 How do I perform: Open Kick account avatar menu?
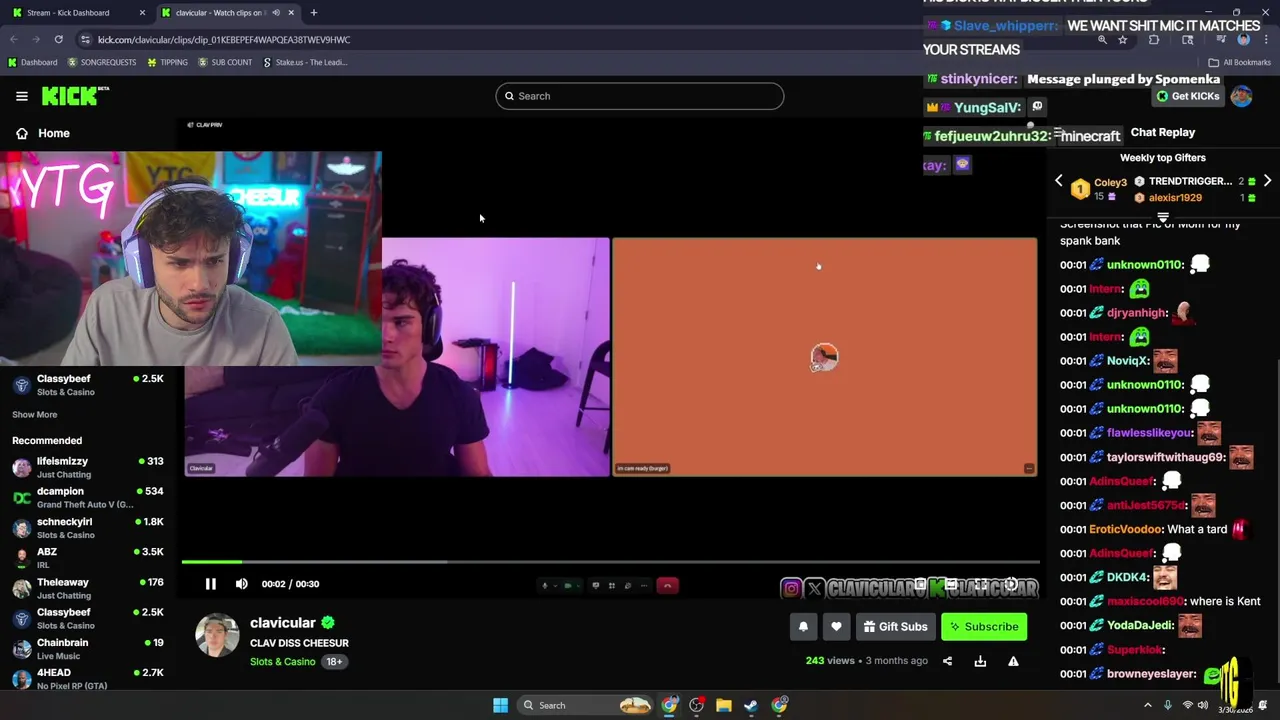click(1242, 96)
